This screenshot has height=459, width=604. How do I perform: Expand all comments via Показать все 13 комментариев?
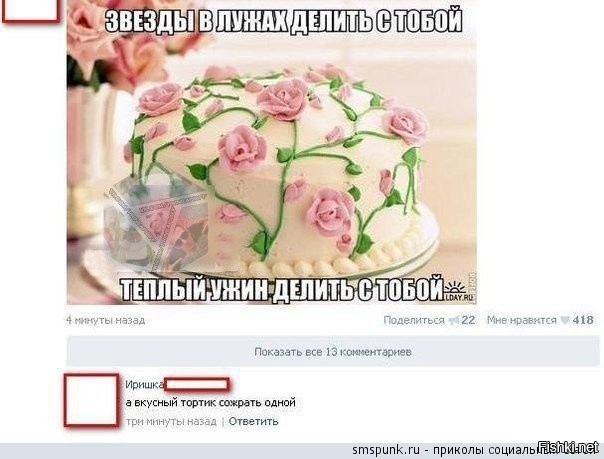333,351
